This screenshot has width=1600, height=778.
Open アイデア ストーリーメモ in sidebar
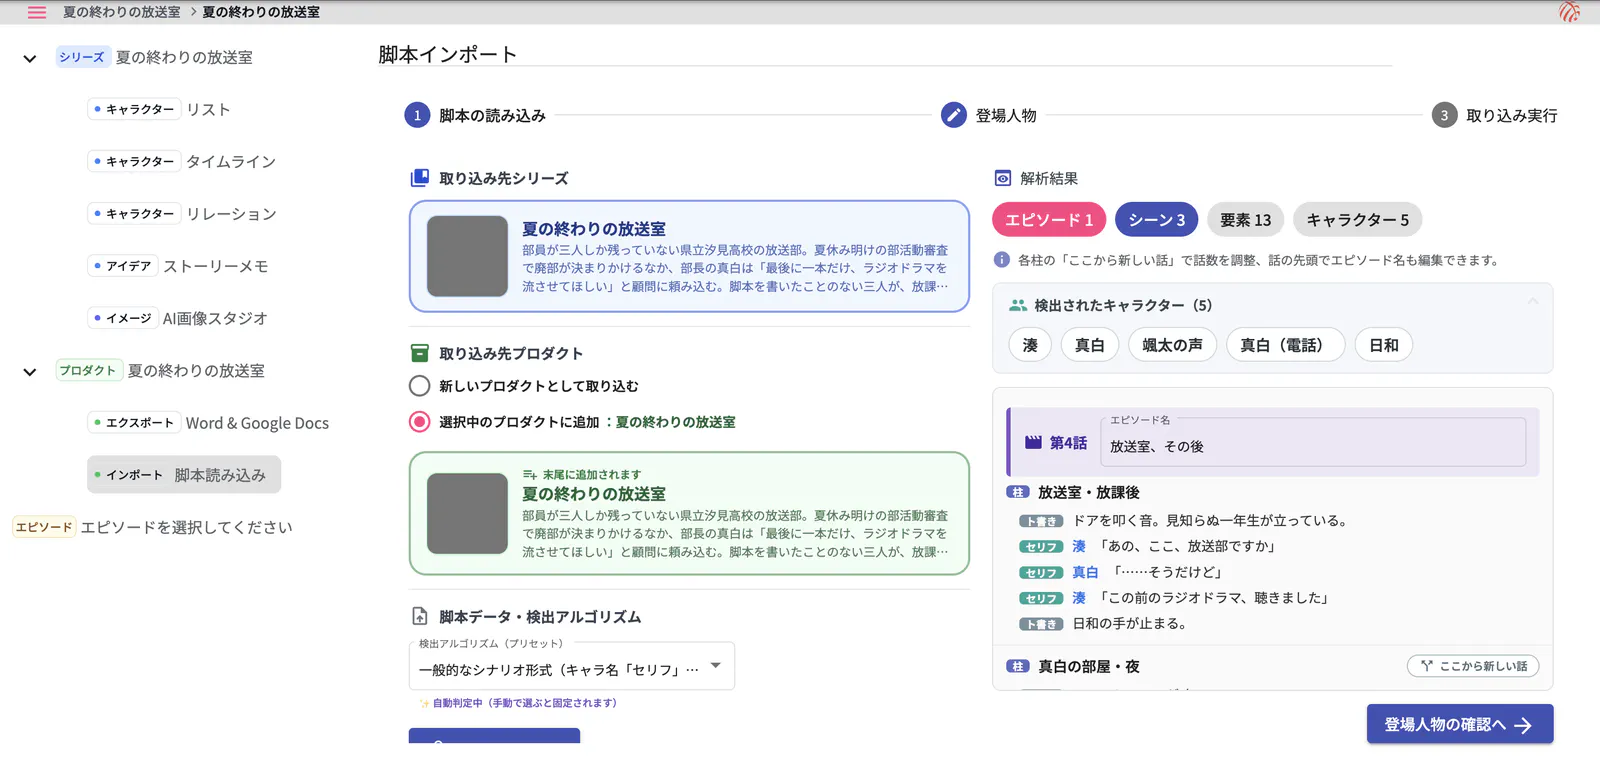click(178, 266)
